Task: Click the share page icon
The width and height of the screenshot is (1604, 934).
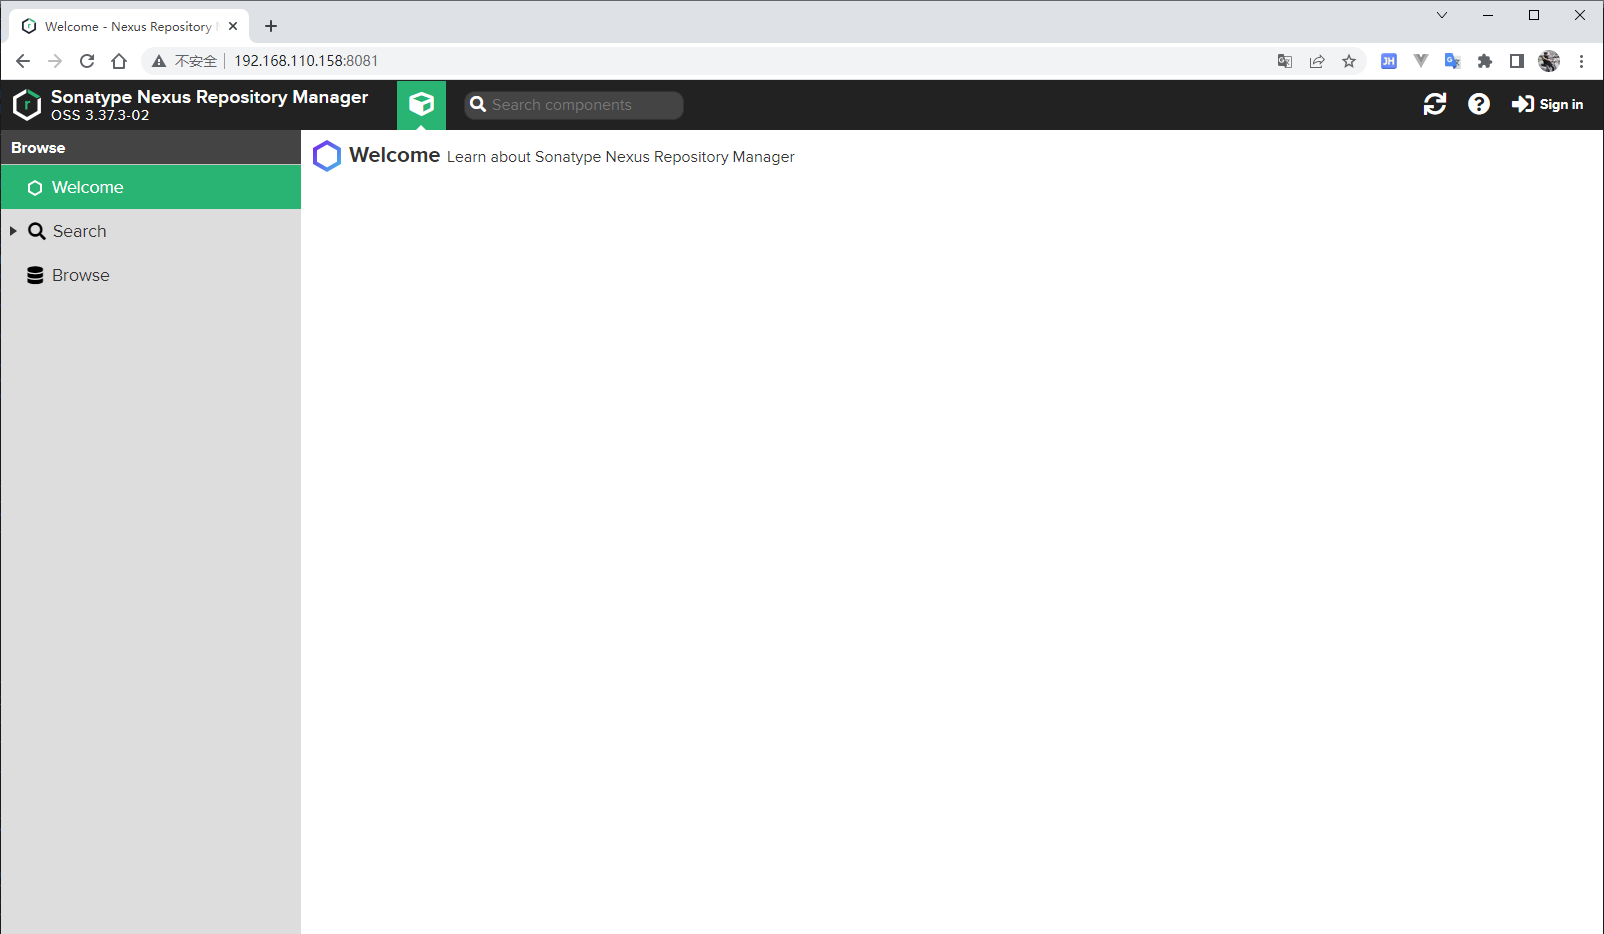Action: (1317, 61)
